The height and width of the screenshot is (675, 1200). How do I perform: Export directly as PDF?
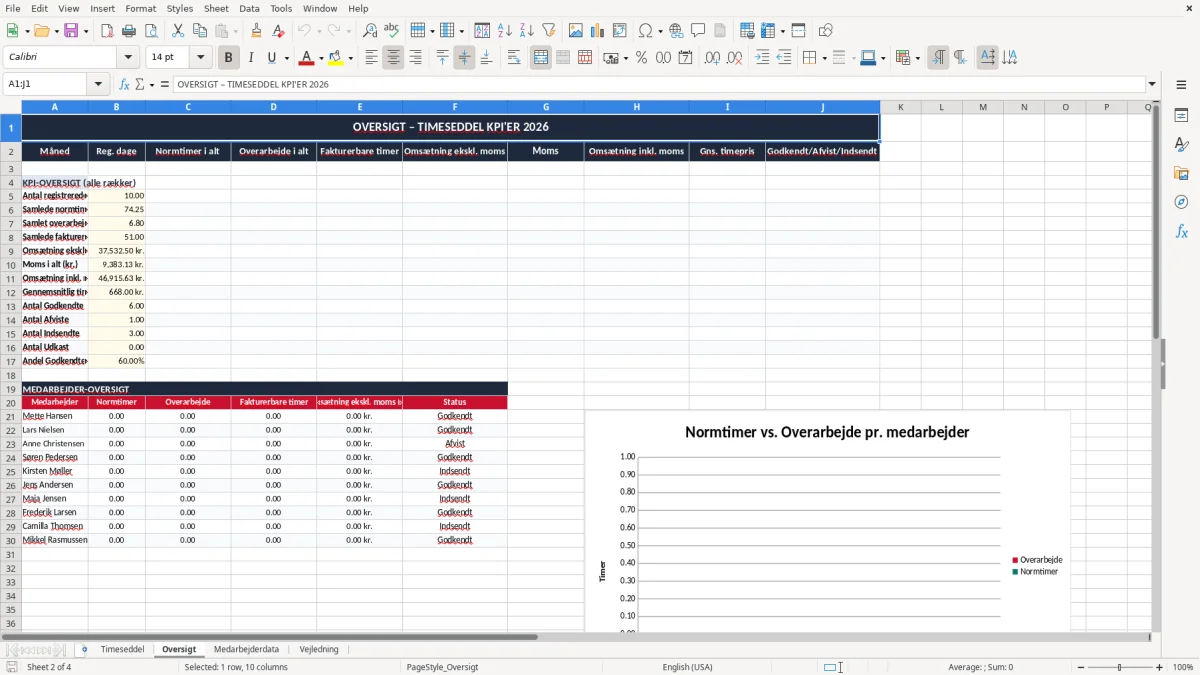click(x=107, y=31)
